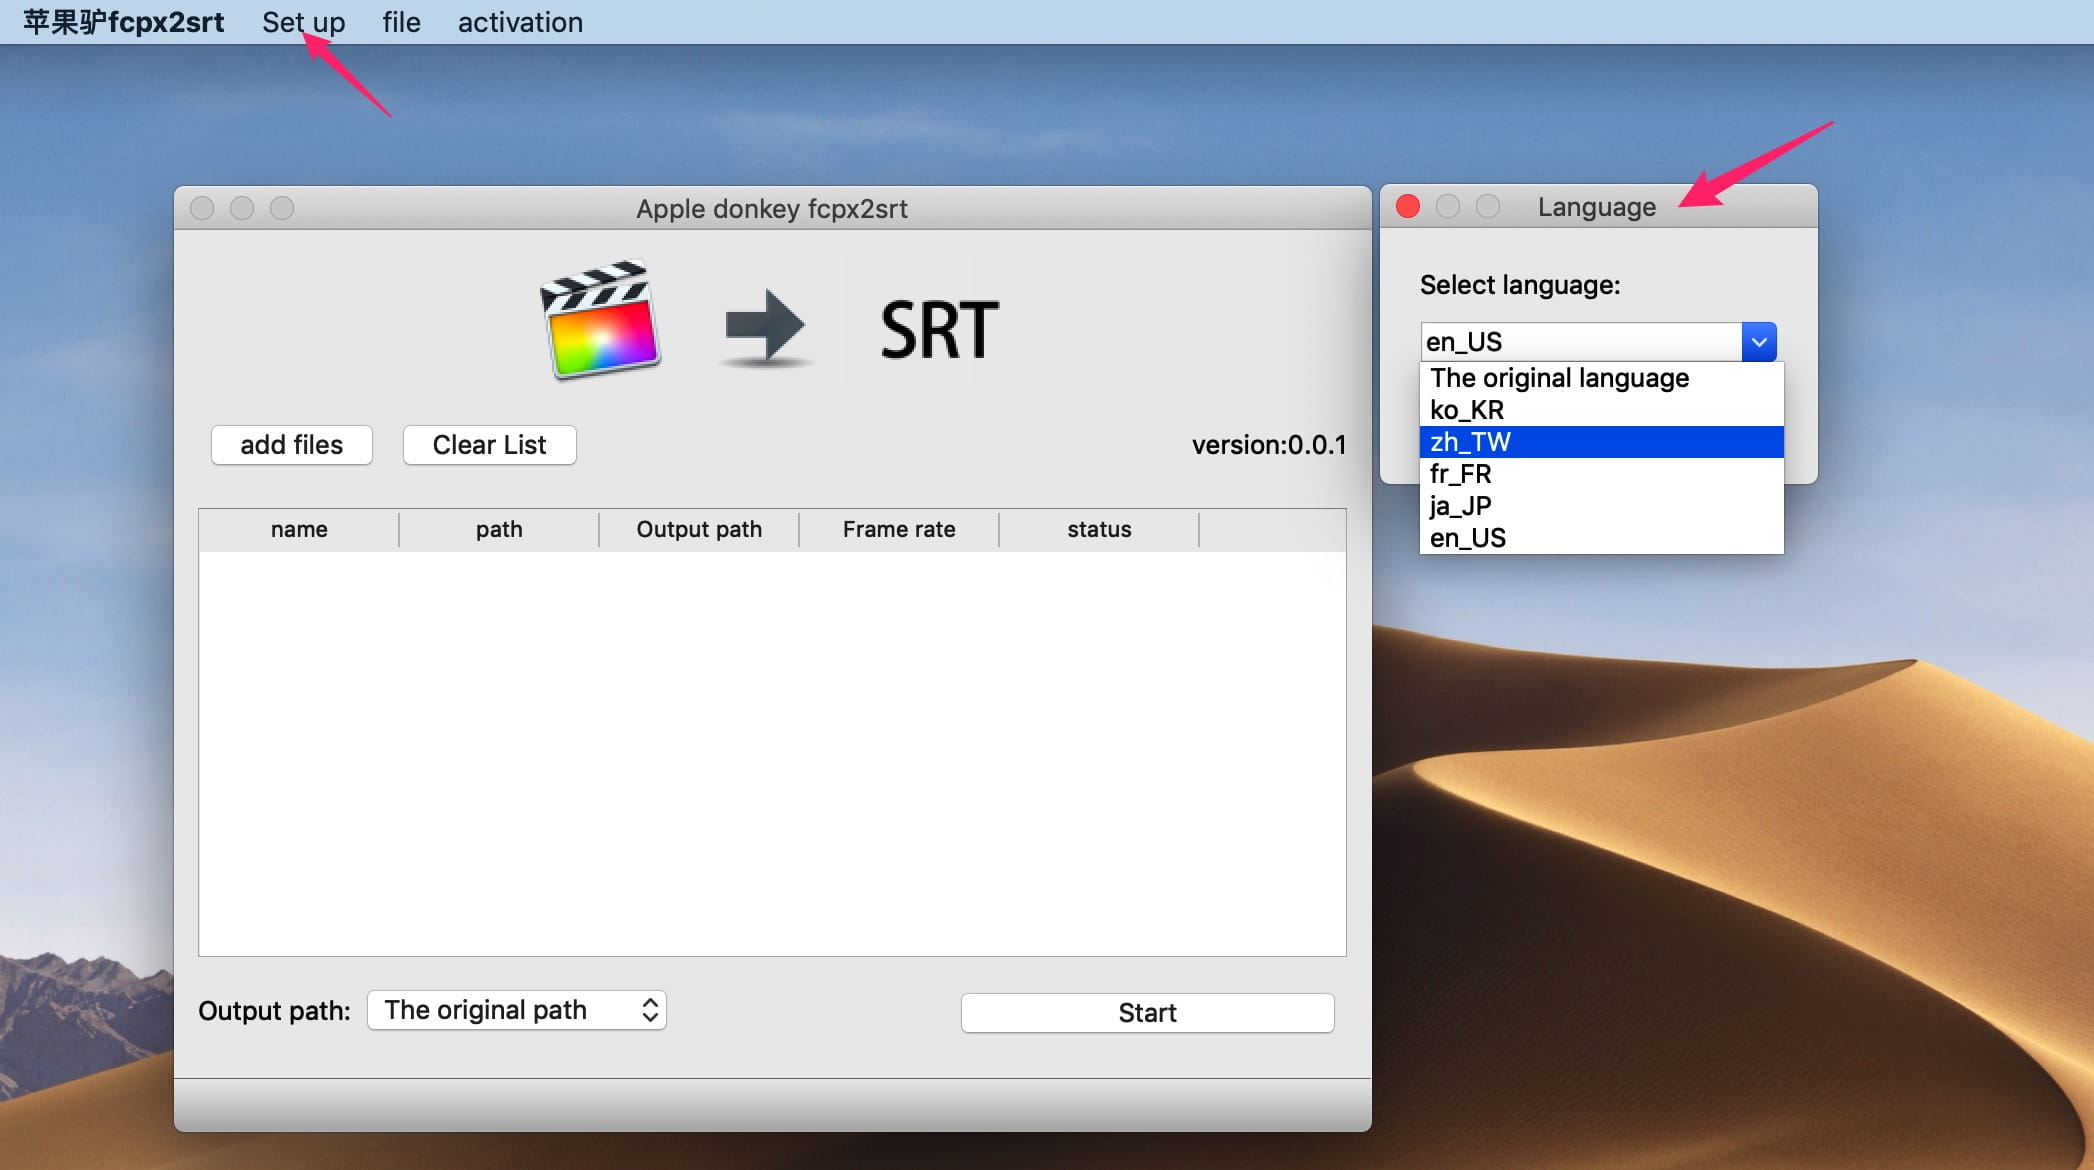This screenshot has width=2094, height=1170.
Task: Click the Output path column header
Action: point(699,530)
